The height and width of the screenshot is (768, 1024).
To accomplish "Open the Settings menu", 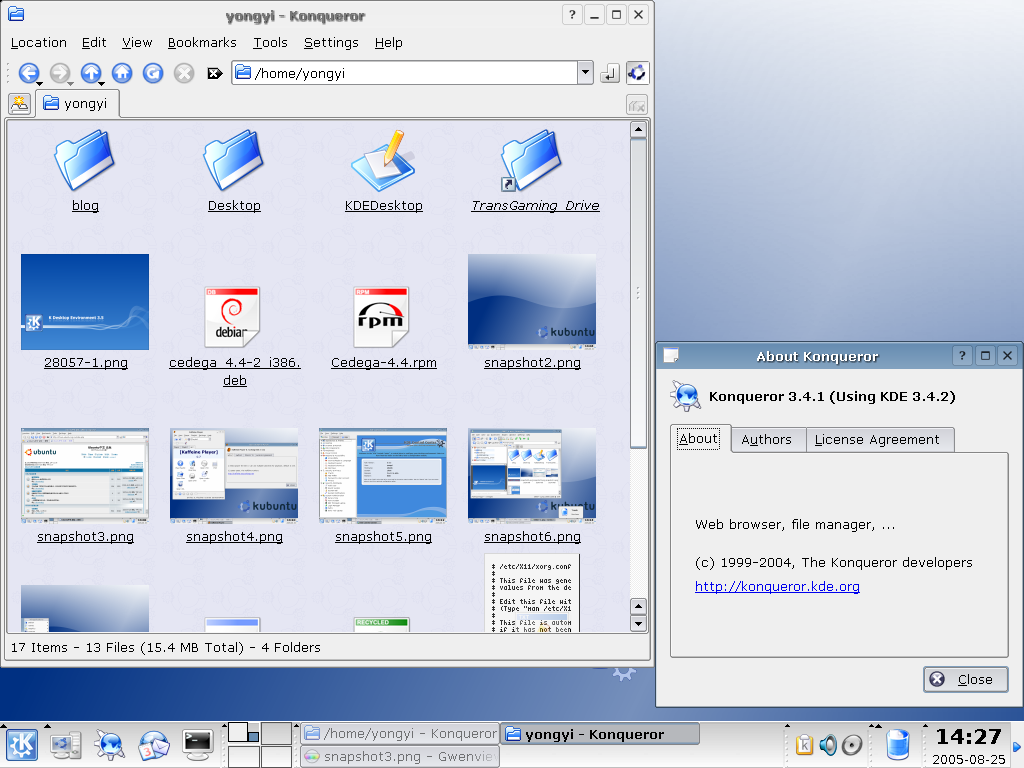I will (331, 42).
